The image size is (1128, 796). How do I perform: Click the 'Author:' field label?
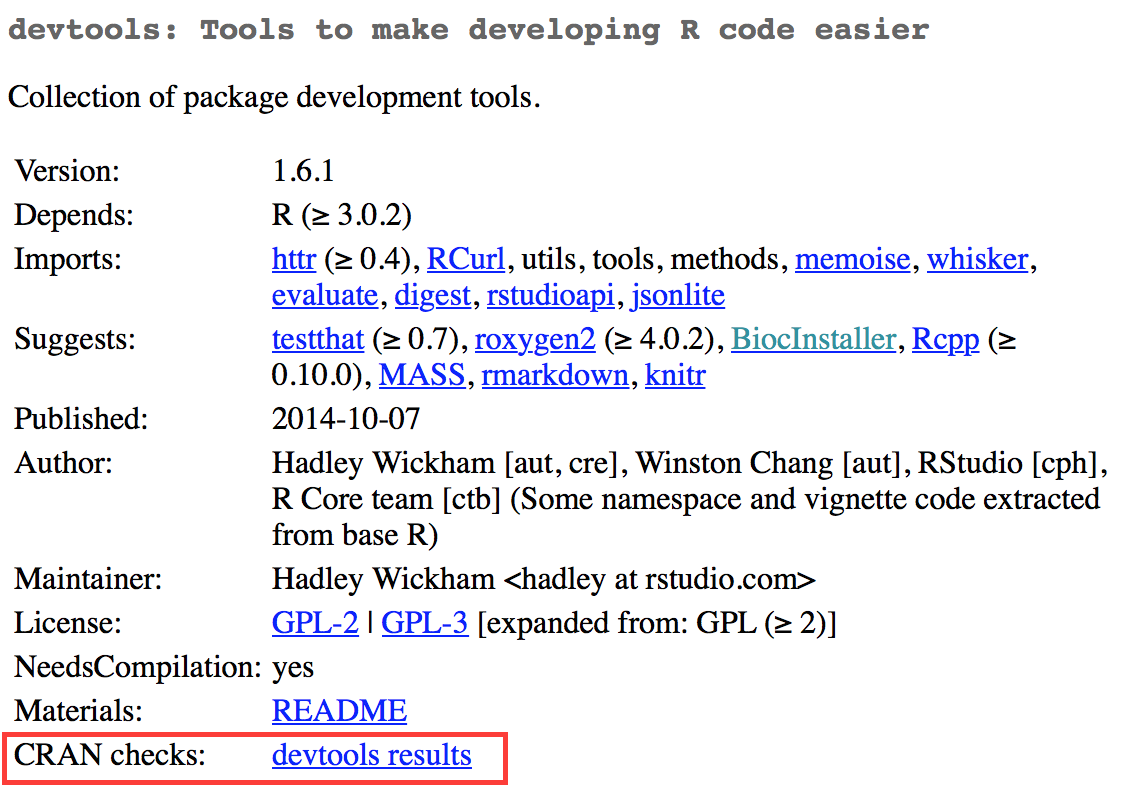63,463
